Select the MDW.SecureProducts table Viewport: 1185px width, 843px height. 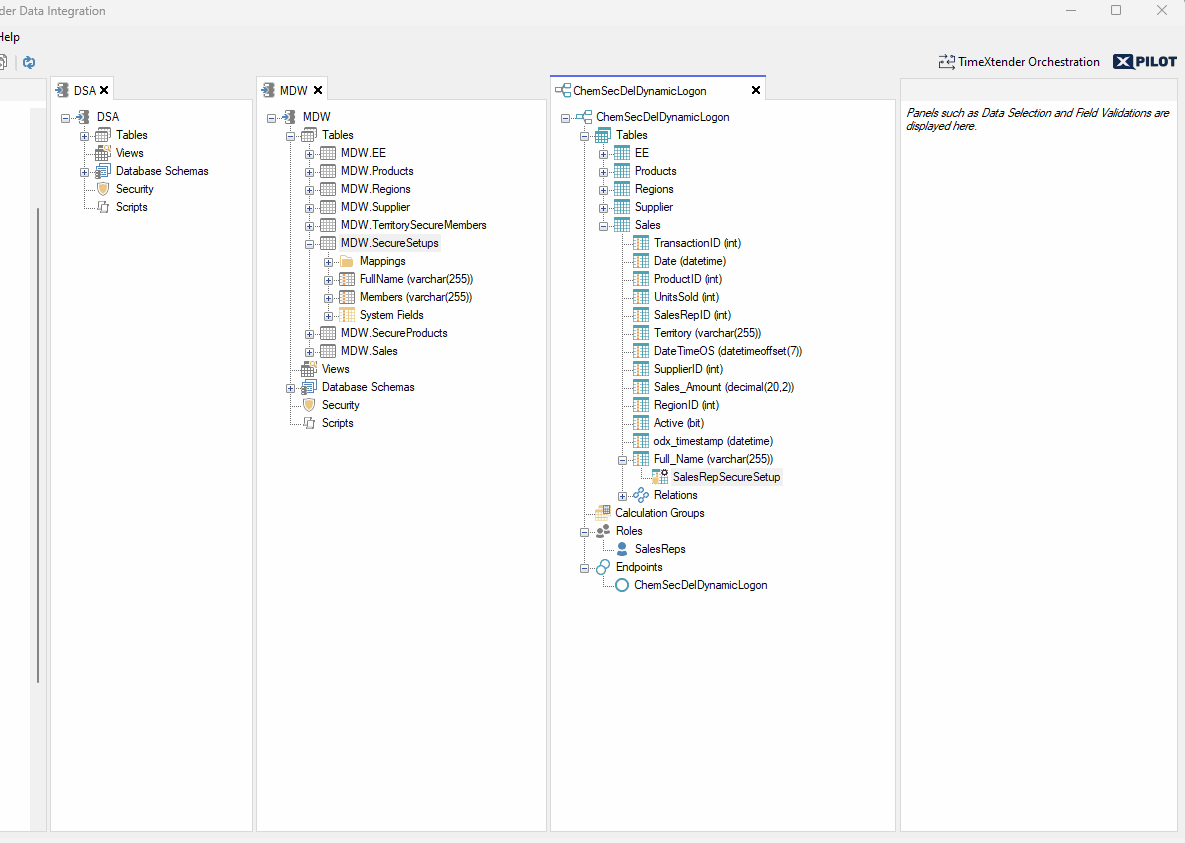pos(394,333)
